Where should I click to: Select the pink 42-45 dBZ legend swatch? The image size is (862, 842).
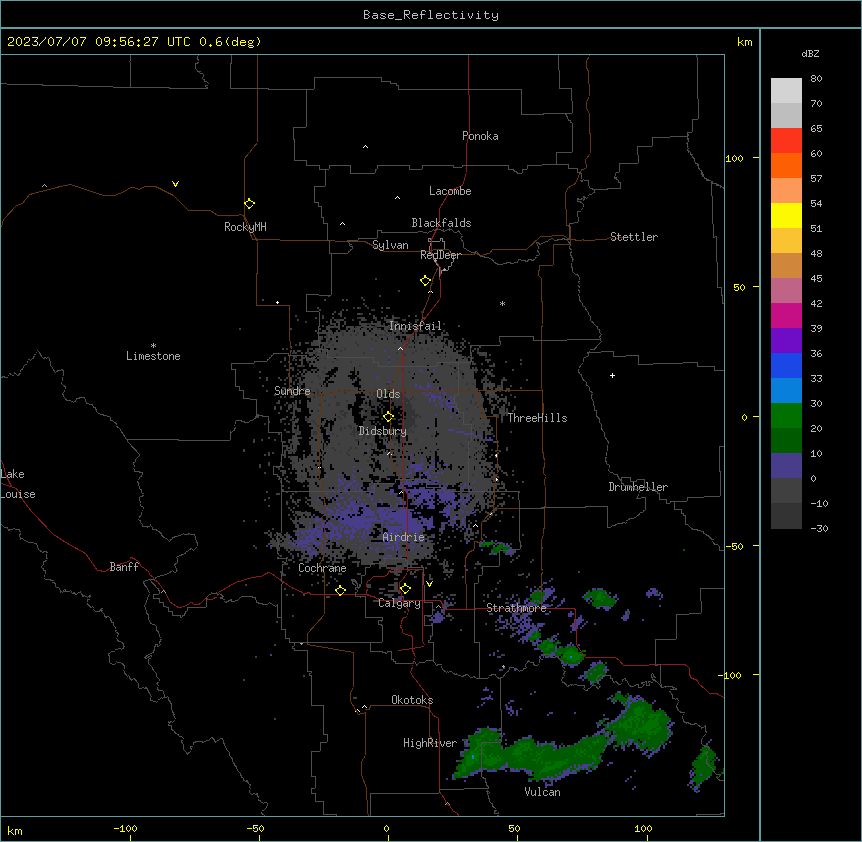click(786, 291)
